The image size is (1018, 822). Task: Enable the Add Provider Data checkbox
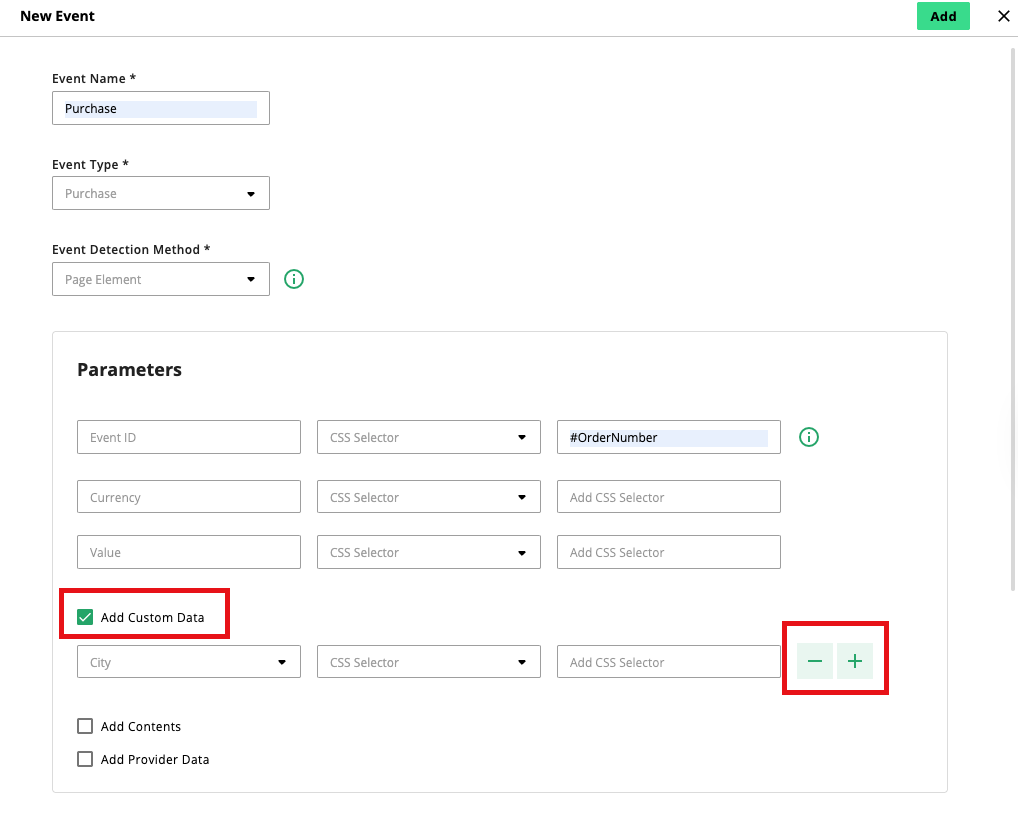click(x=85, y=759)
